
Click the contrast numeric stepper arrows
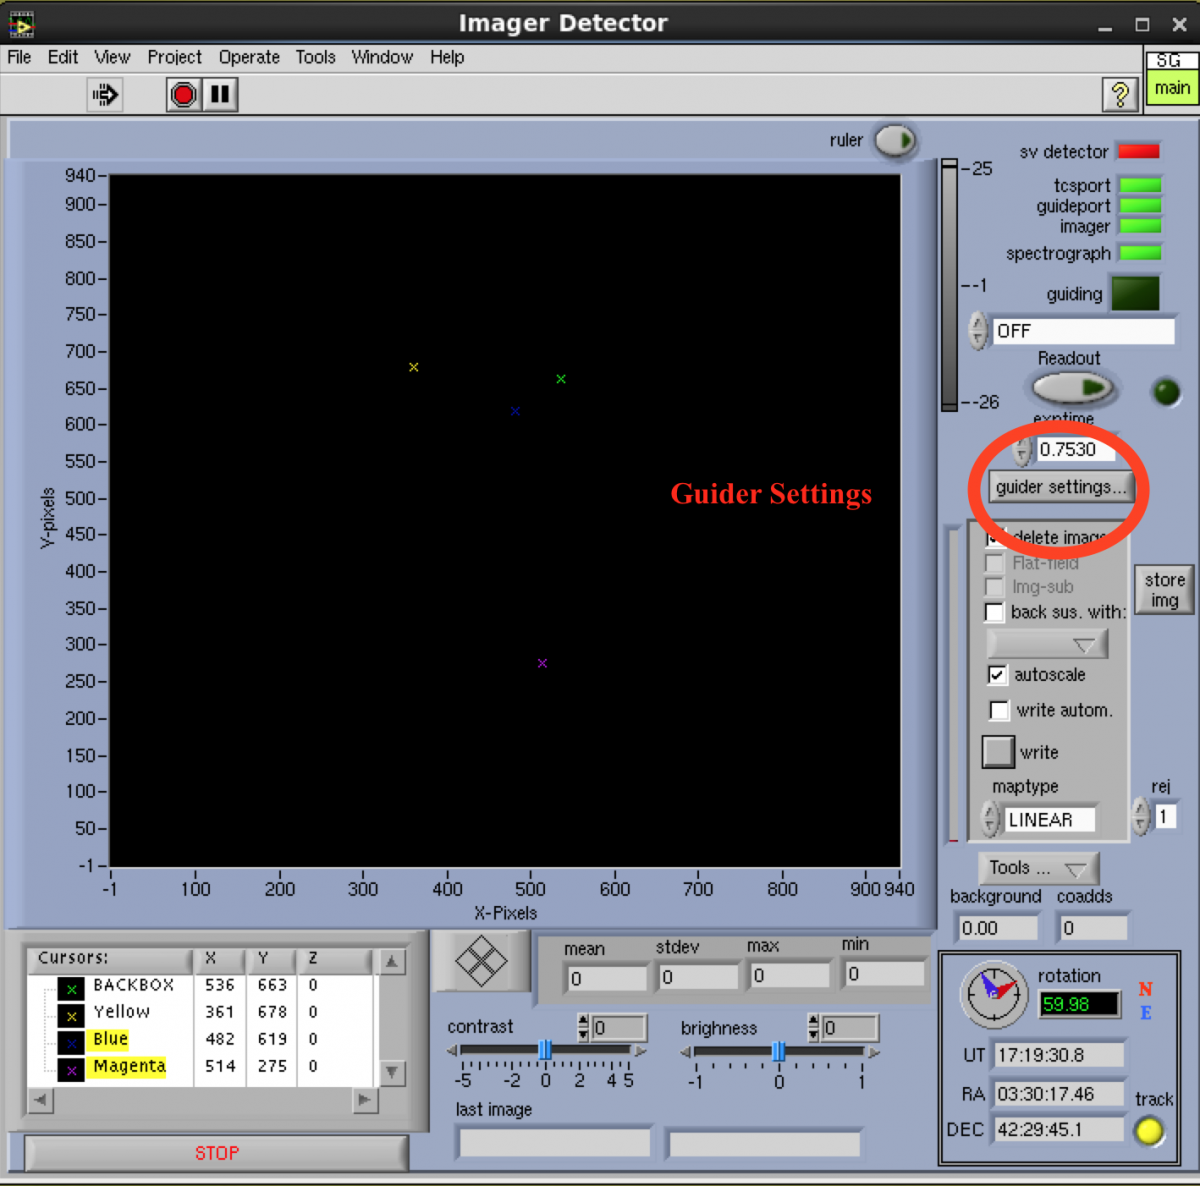[583, 1027]
